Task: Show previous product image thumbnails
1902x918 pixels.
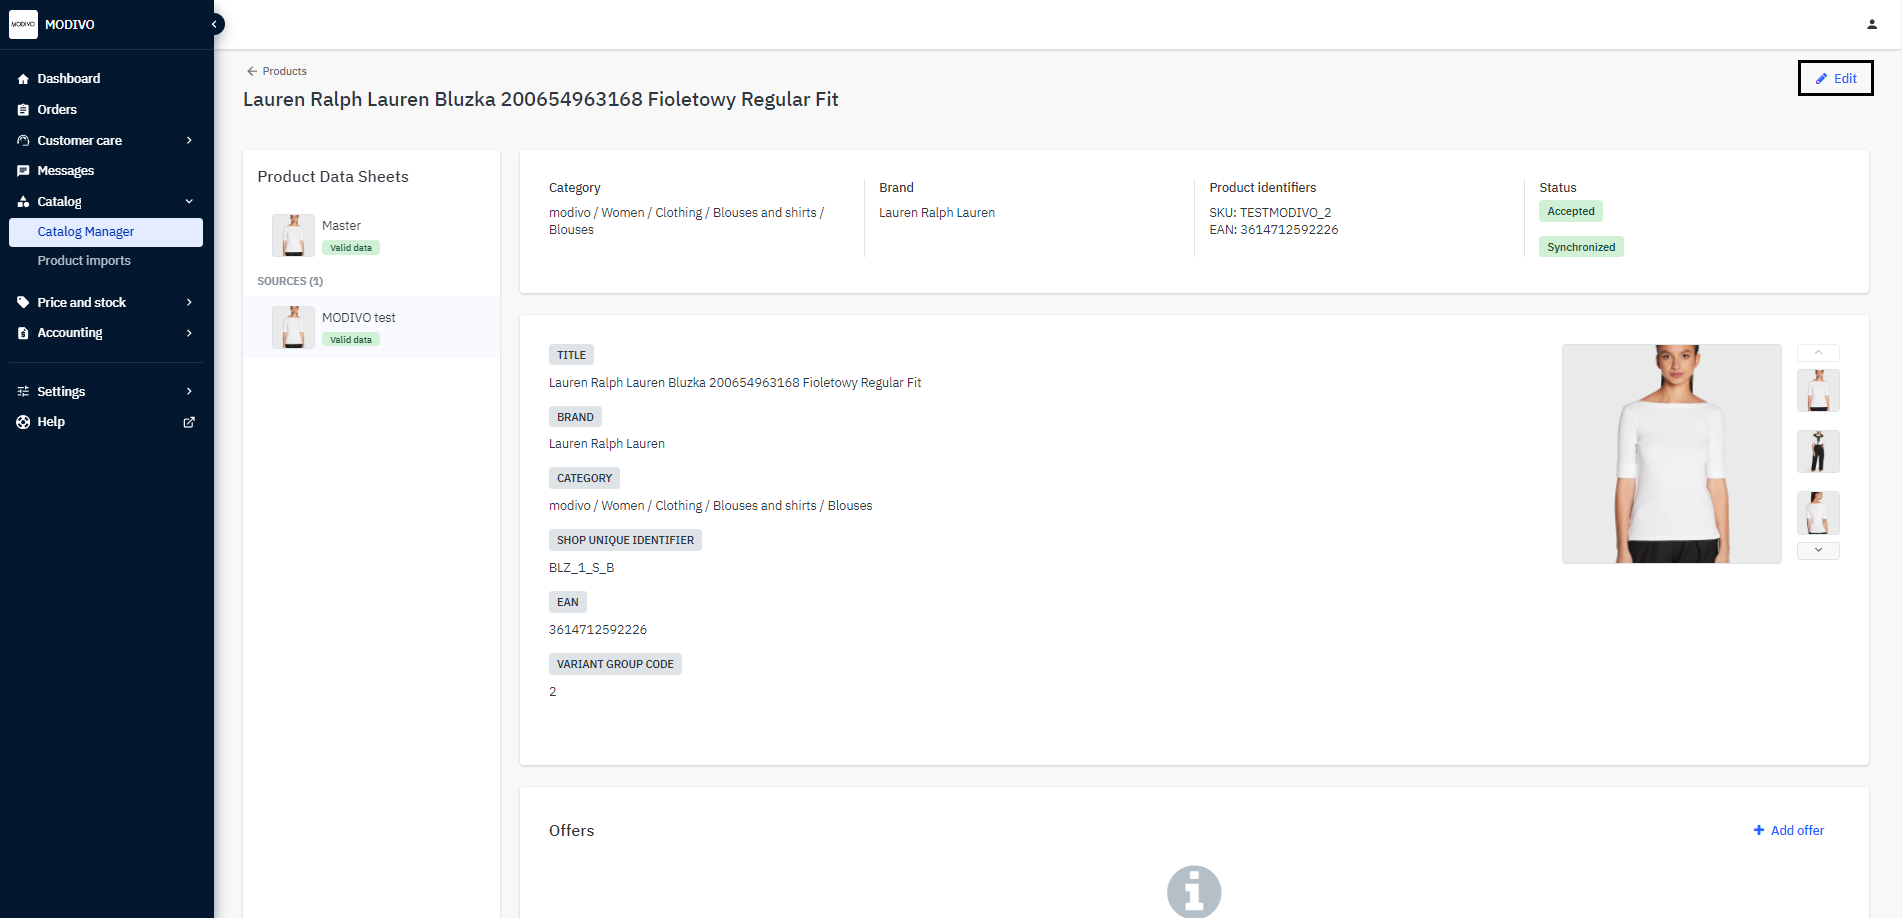Action: click(1818, 353)
